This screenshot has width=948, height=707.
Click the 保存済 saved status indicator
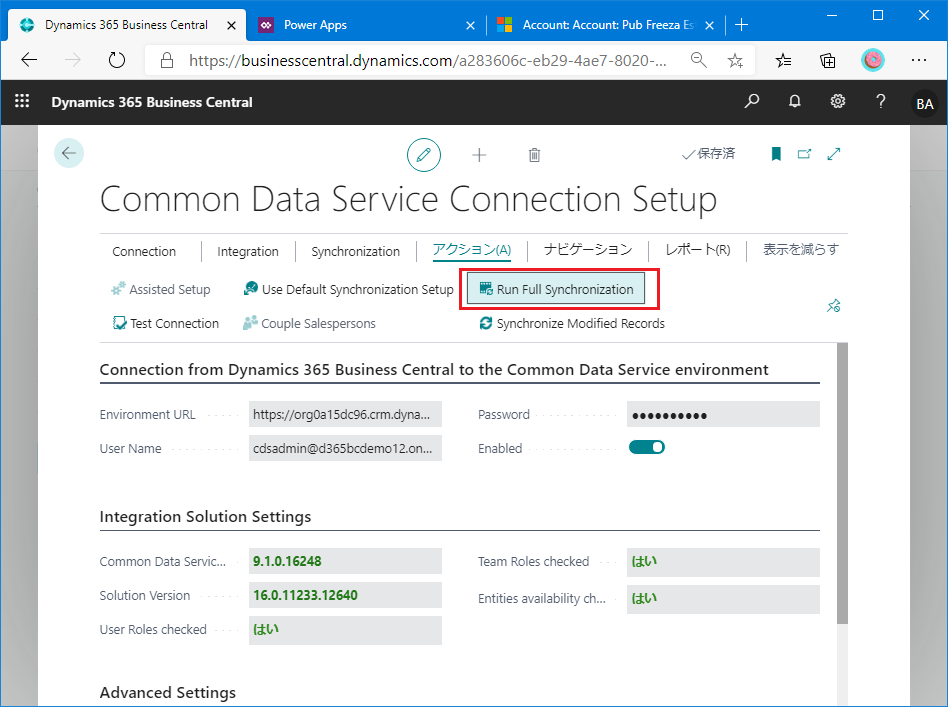(709, 154)
